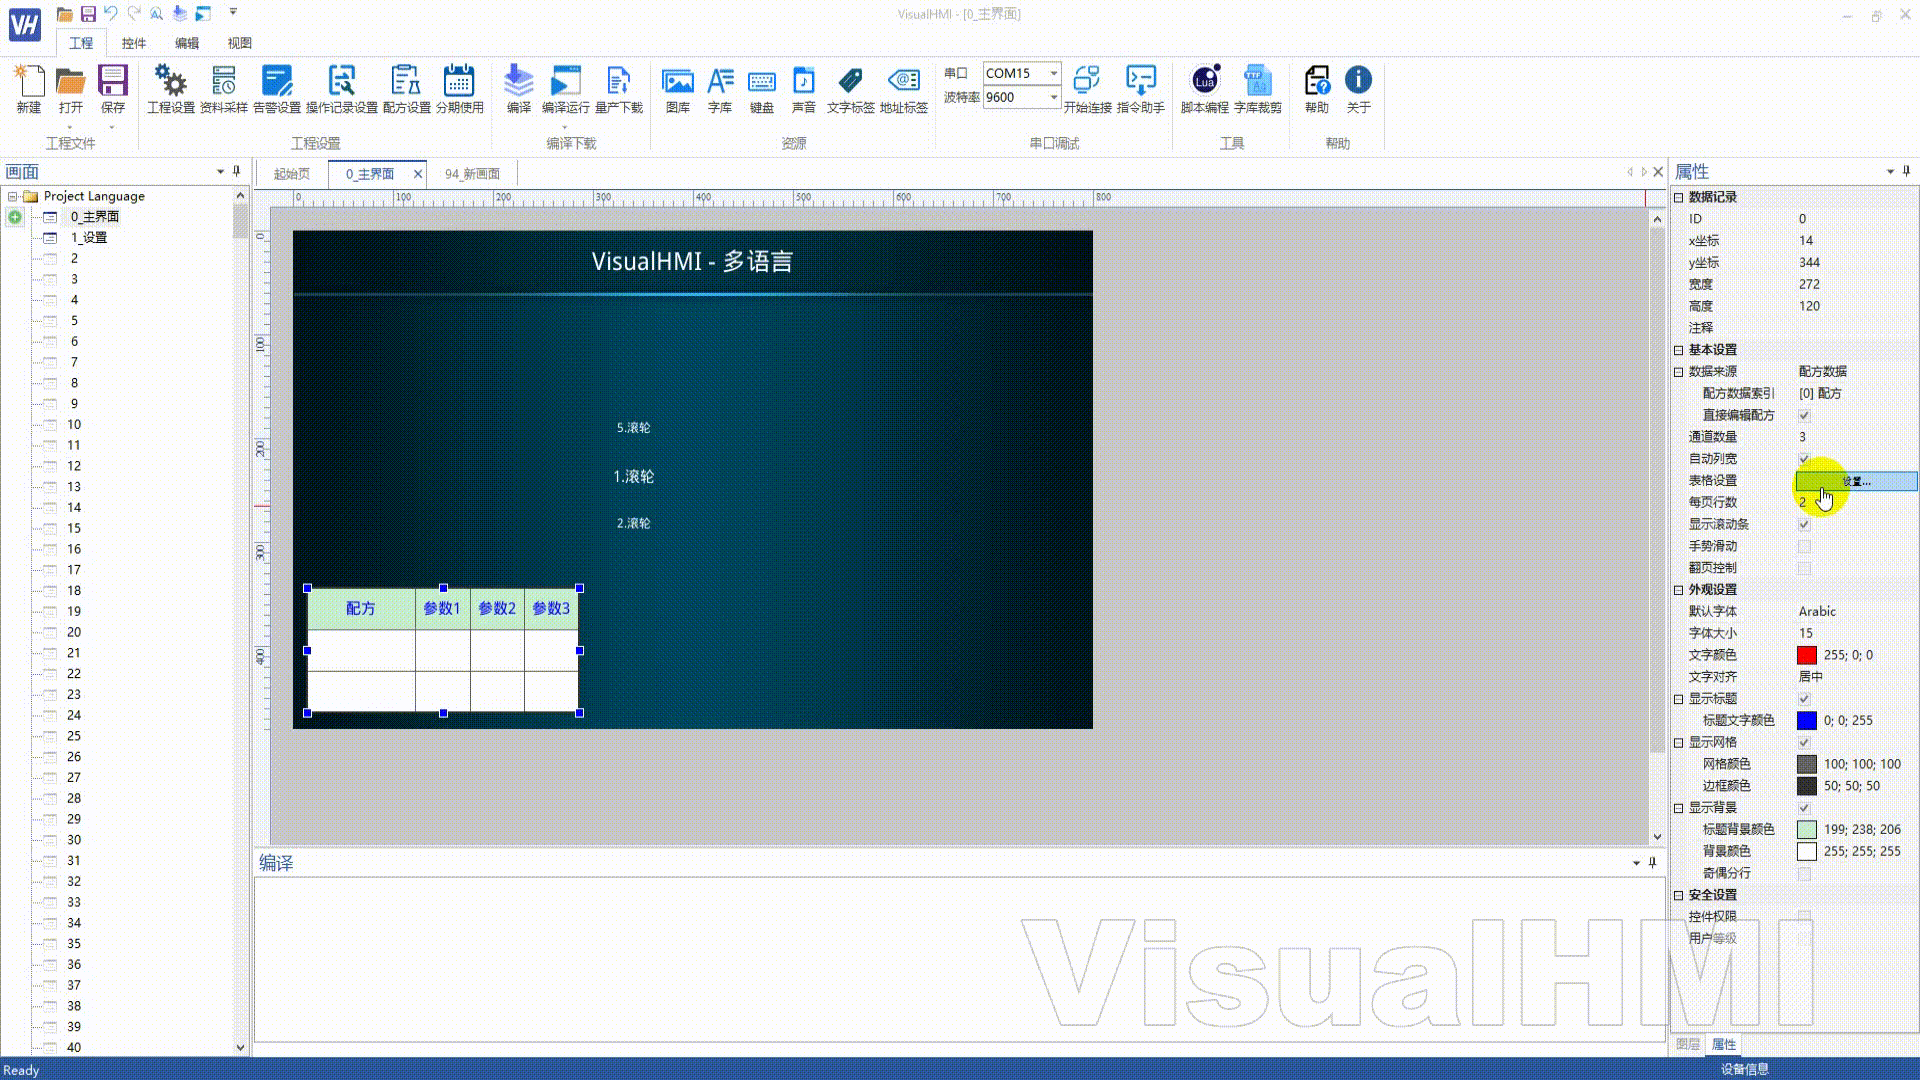Viewport: 1920px width, 1080px height.
Task: Select 0_主界面 in the screen tree
Action: tap(95, 216)
